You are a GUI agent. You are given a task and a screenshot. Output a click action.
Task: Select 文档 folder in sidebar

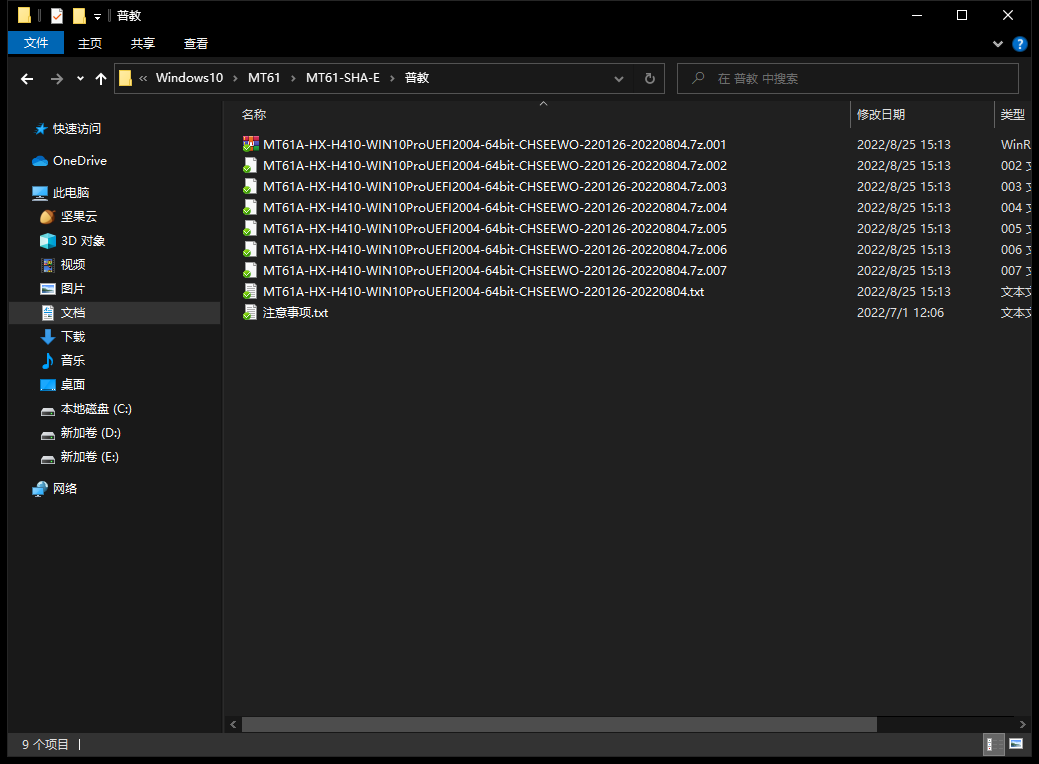[x=115, y=313]
